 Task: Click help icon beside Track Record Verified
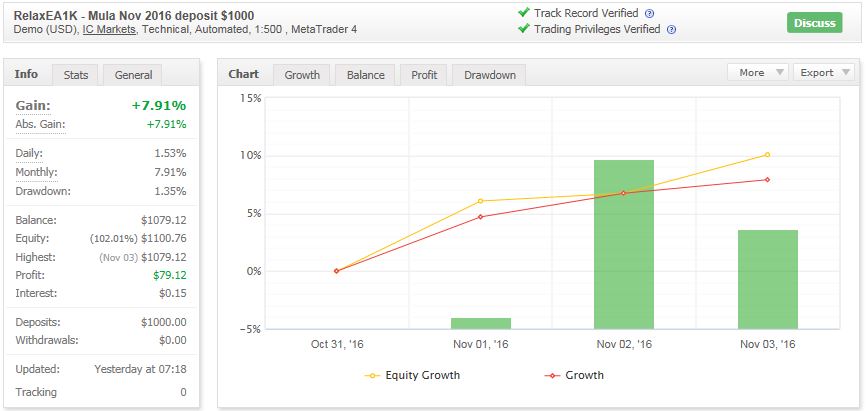coord(650,14)
